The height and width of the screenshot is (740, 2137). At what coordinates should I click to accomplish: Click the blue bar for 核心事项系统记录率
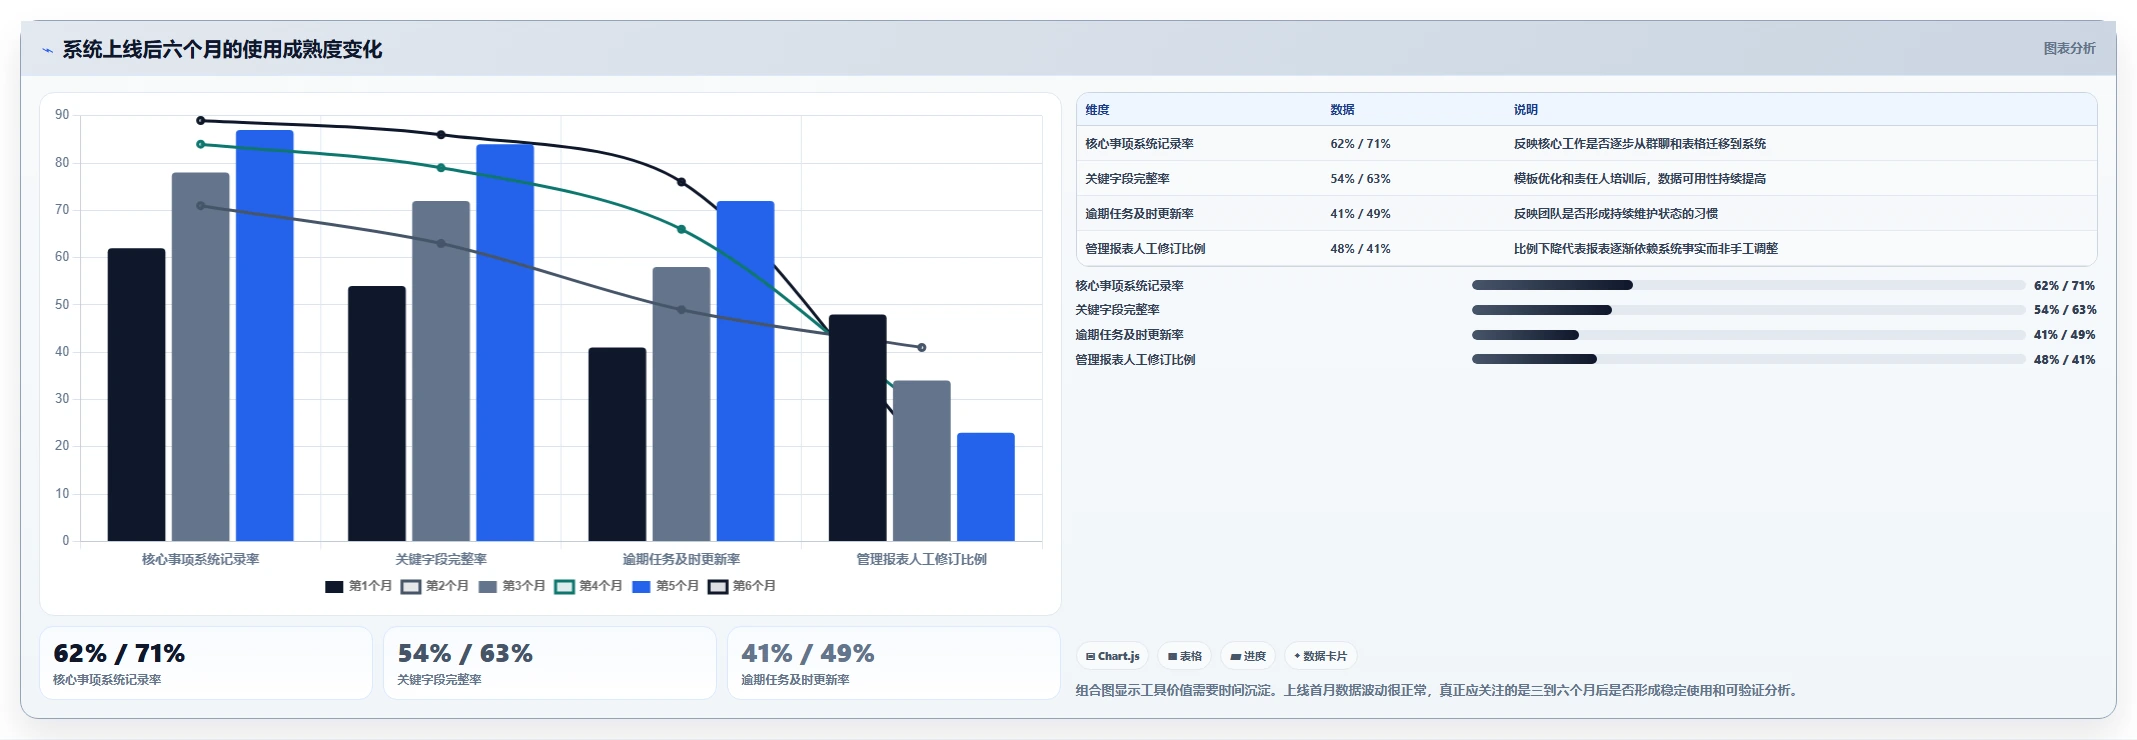coord(264,336)
